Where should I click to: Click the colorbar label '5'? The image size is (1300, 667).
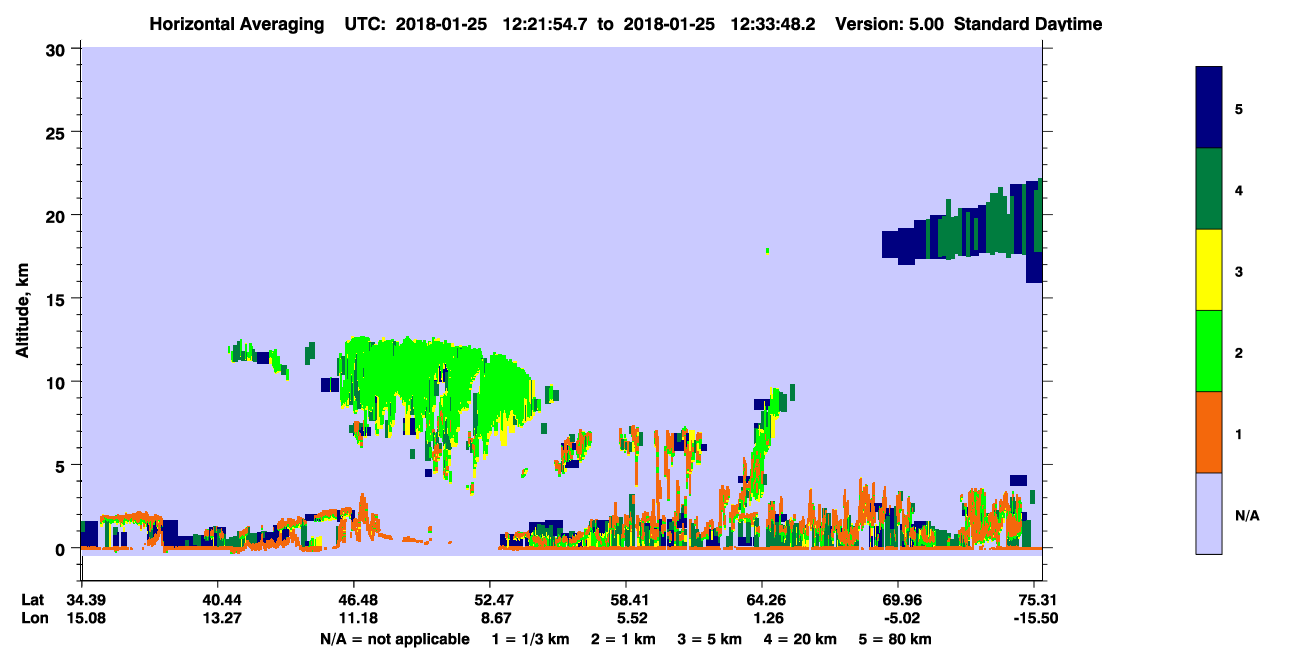(1239, 108)
